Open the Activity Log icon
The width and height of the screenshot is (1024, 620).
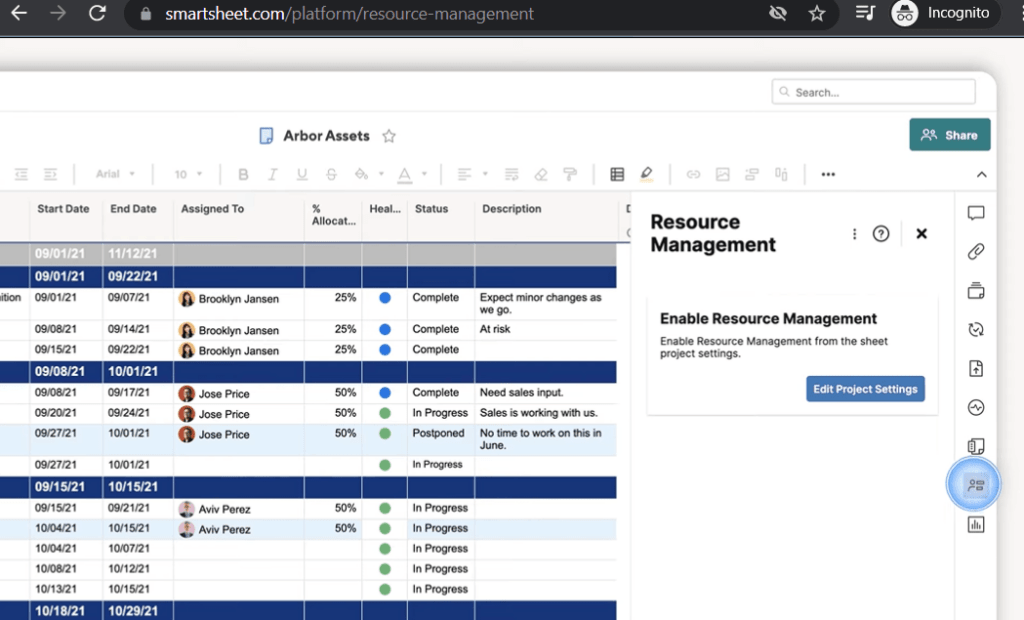click(x=976, y=408)
